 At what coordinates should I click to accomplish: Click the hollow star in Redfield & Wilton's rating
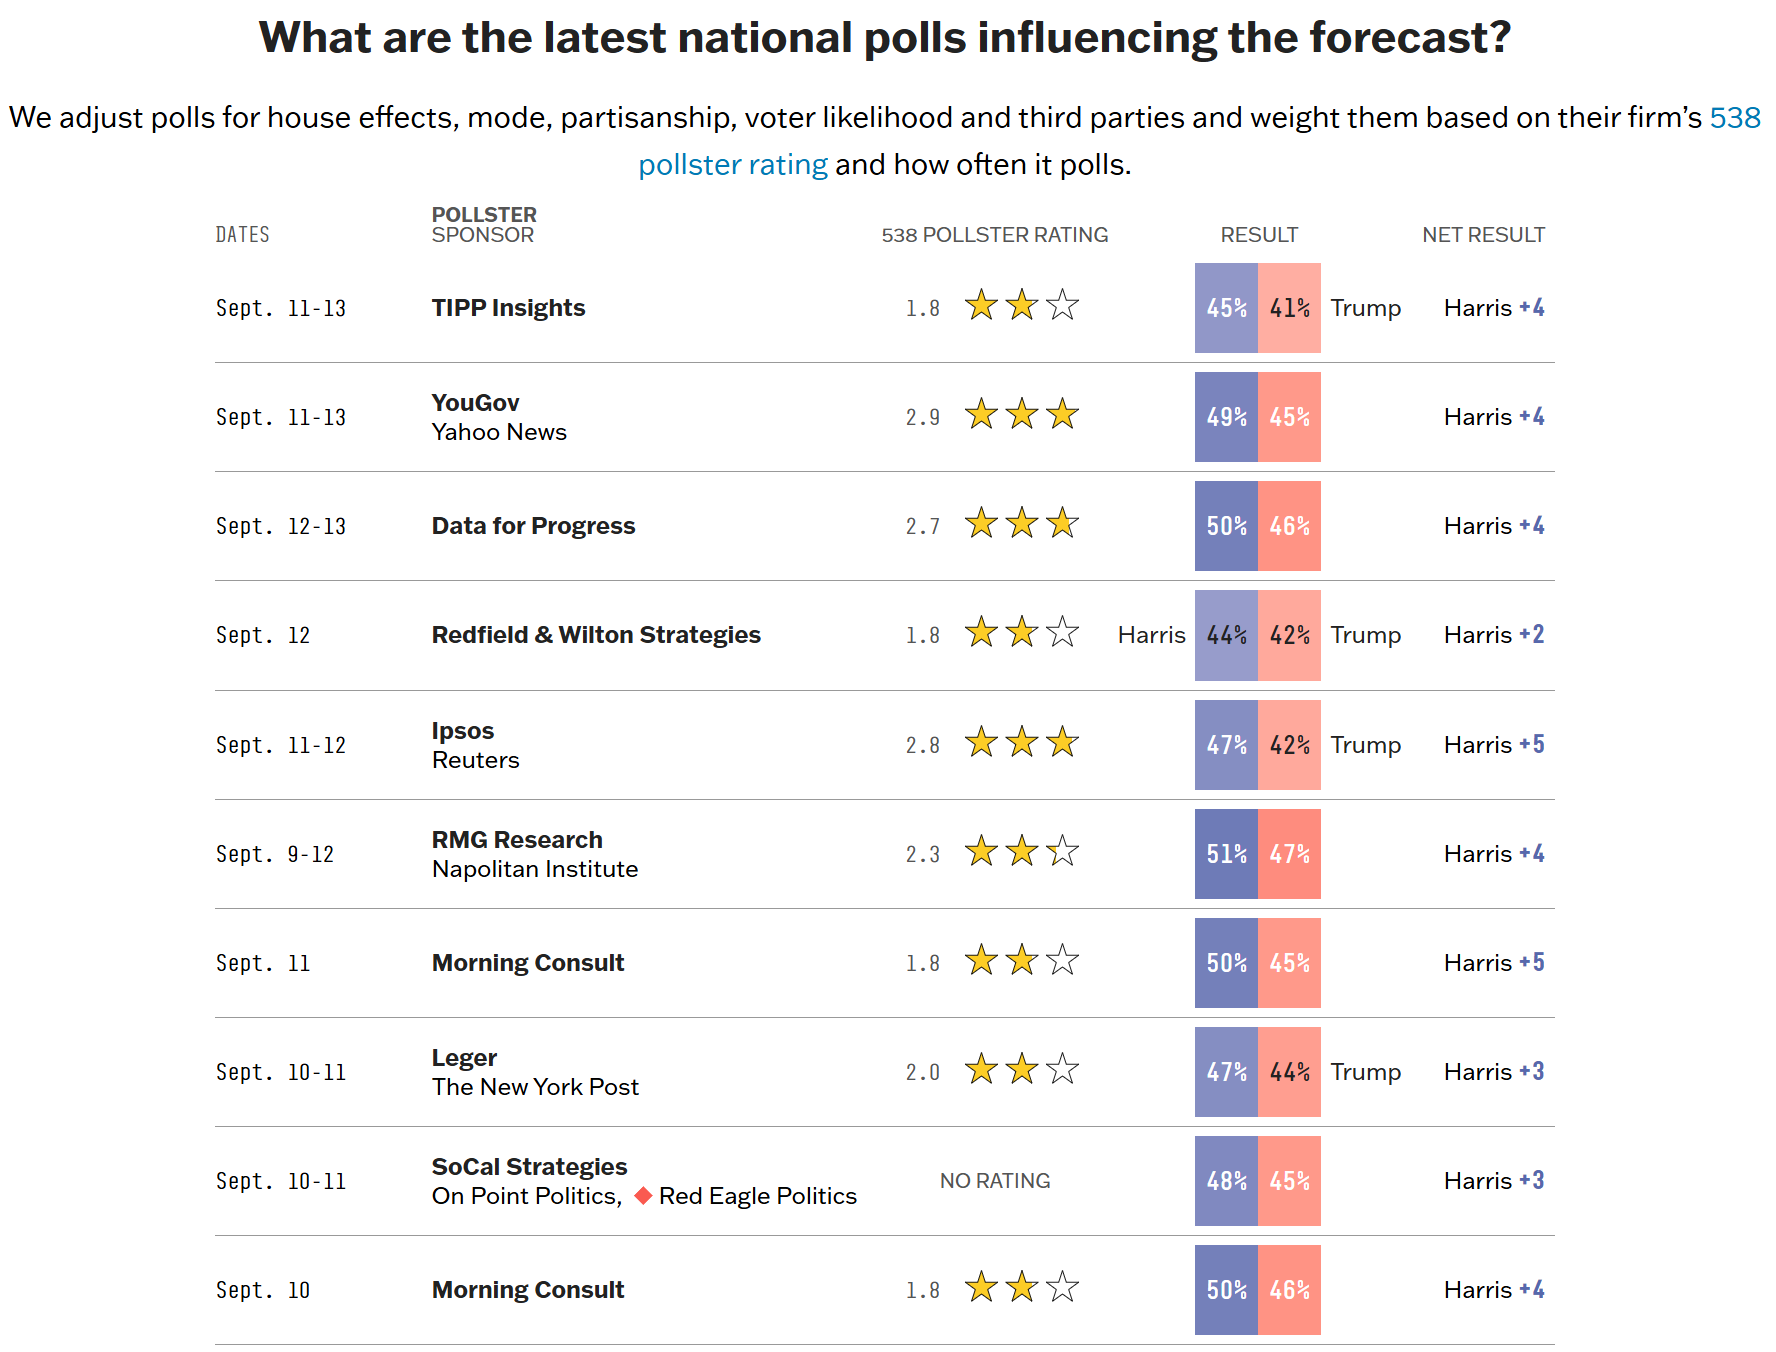coord(1062,633)
